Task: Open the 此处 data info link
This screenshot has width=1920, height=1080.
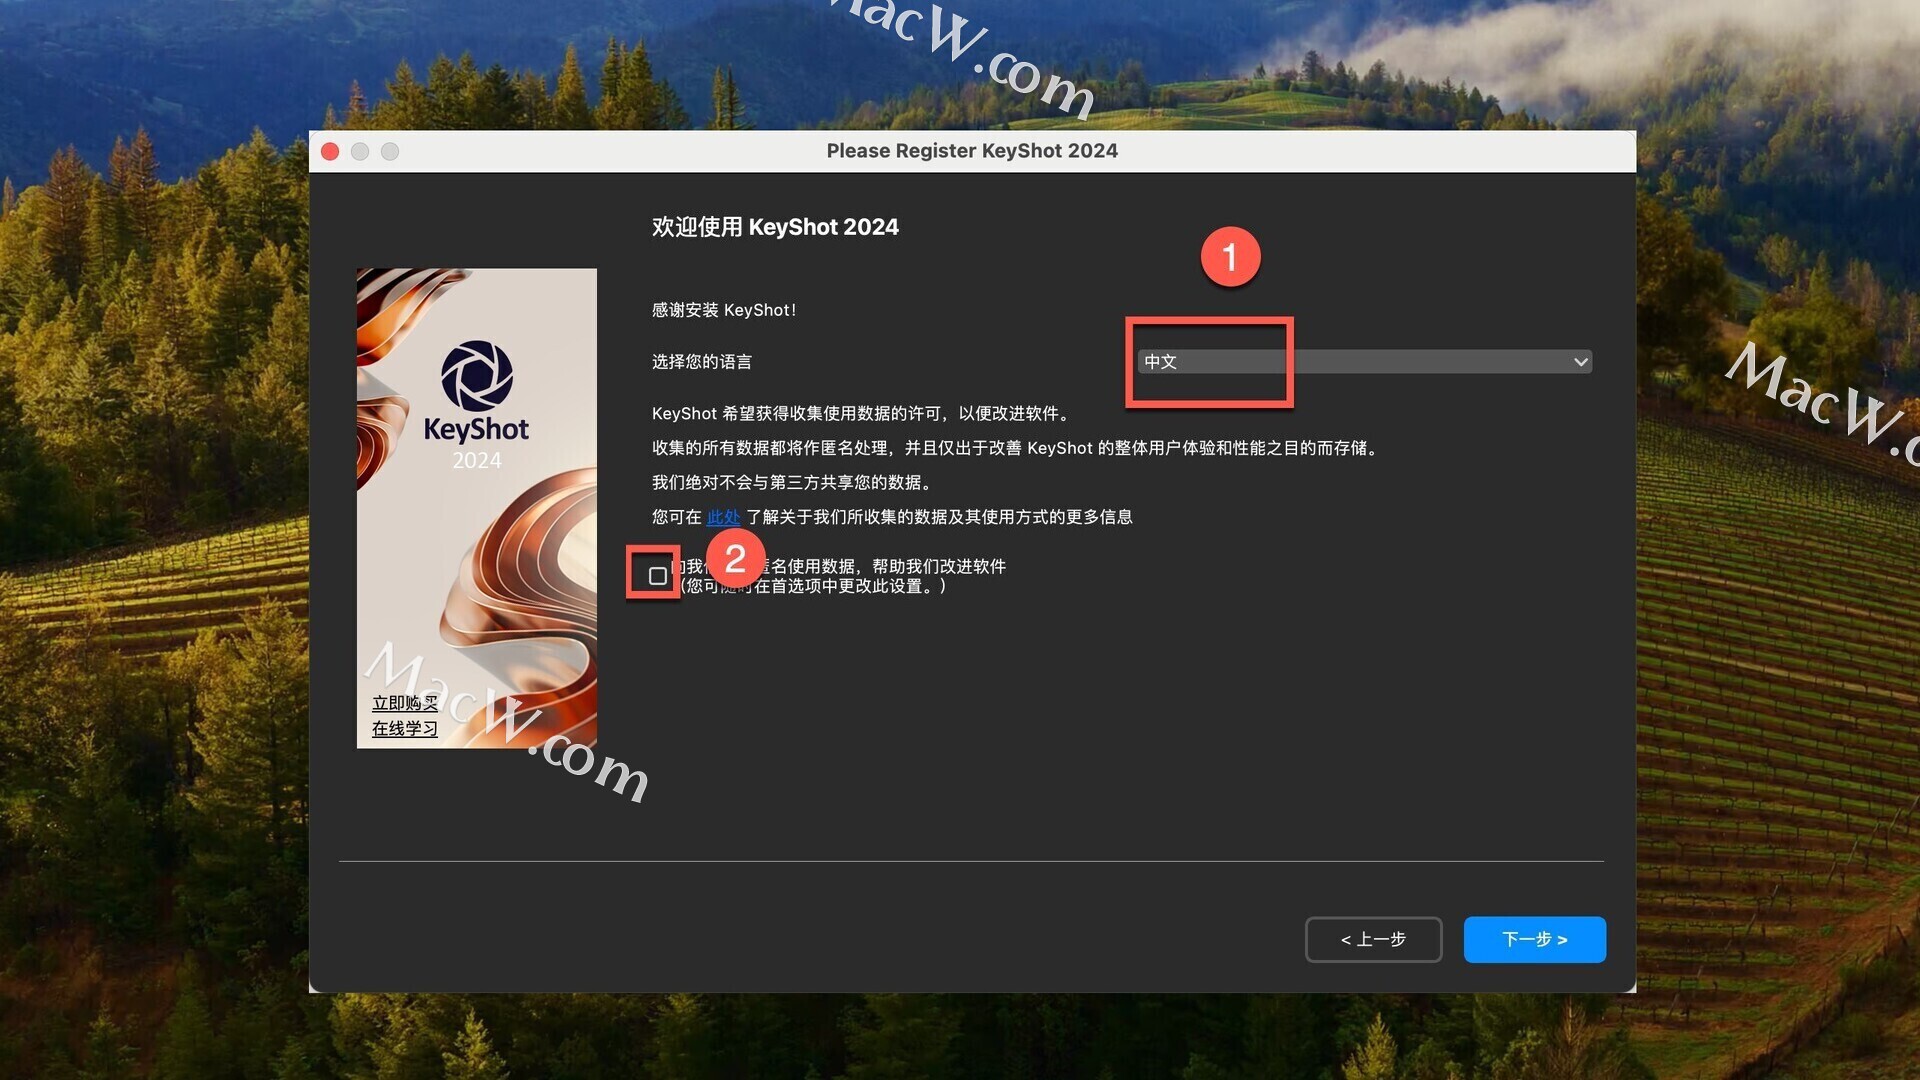Action: pyautogui.click(x=723, y=517)
